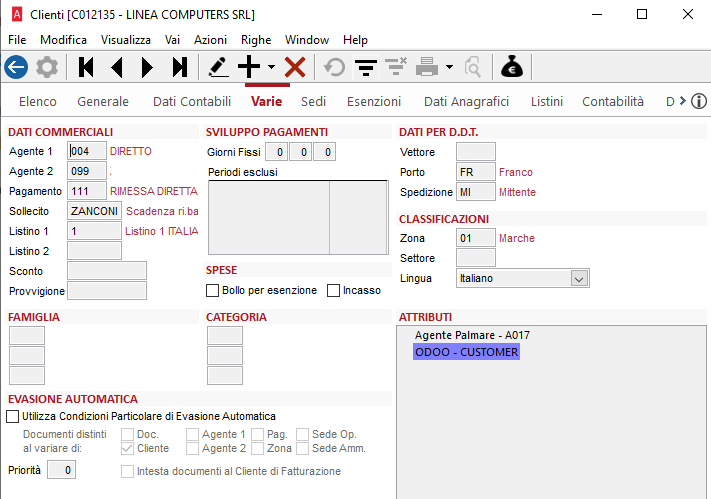Go to the previous customer record
711x499 pixels.
[x=117, y=67]
